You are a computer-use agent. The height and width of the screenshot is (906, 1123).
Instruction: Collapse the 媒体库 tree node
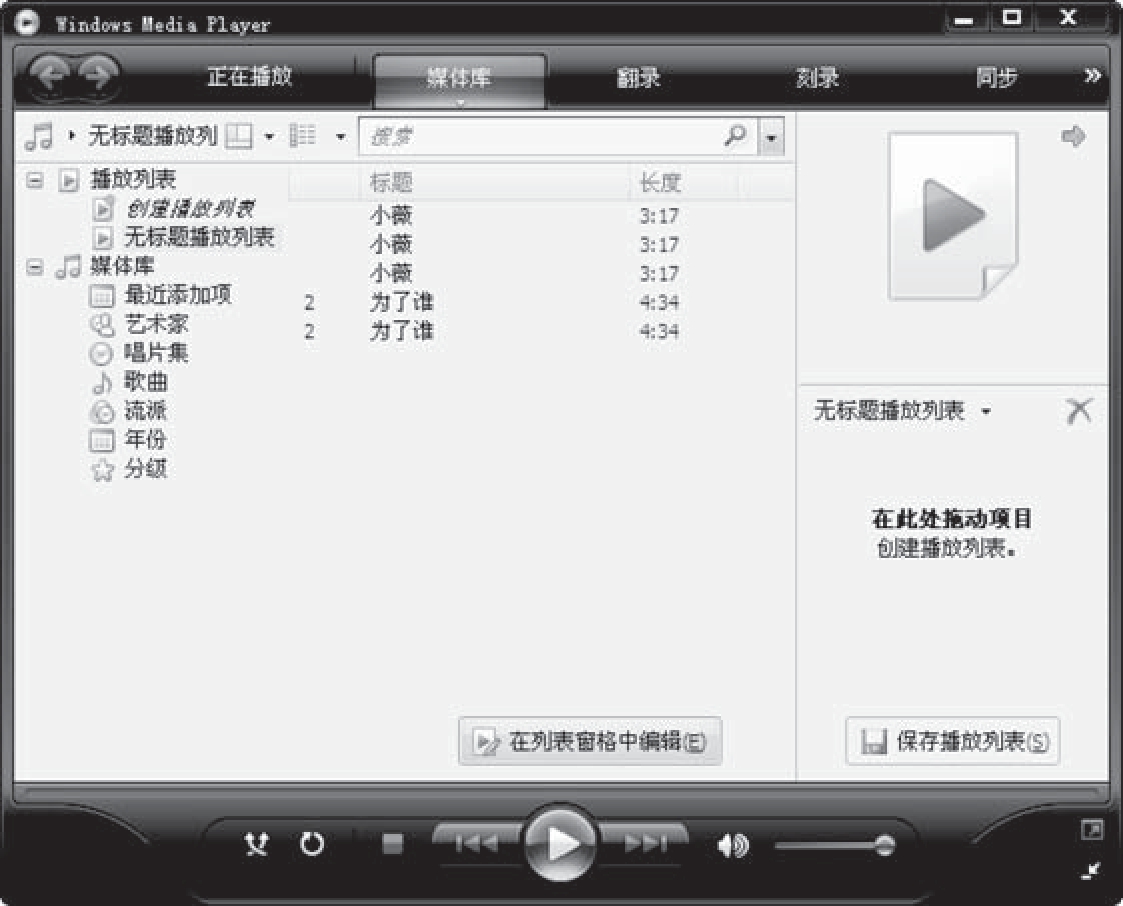tap(34, 267)
